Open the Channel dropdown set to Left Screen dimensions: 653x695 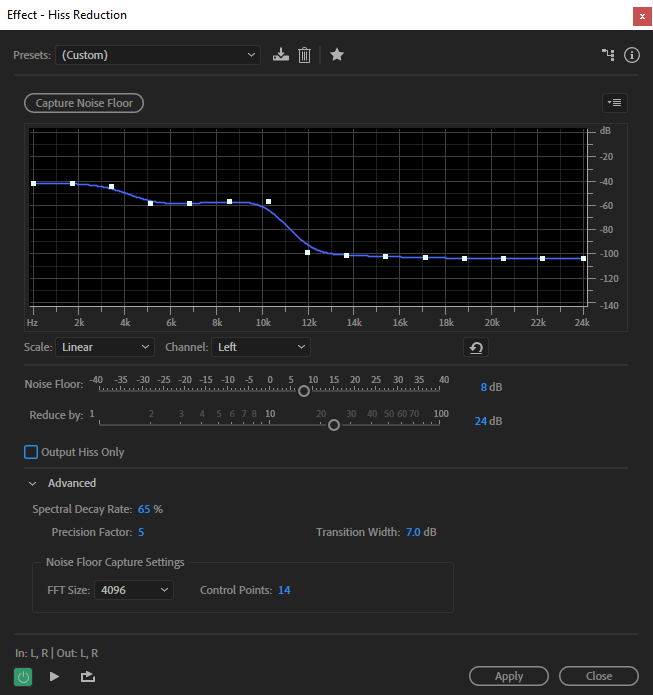coord(261,347)
